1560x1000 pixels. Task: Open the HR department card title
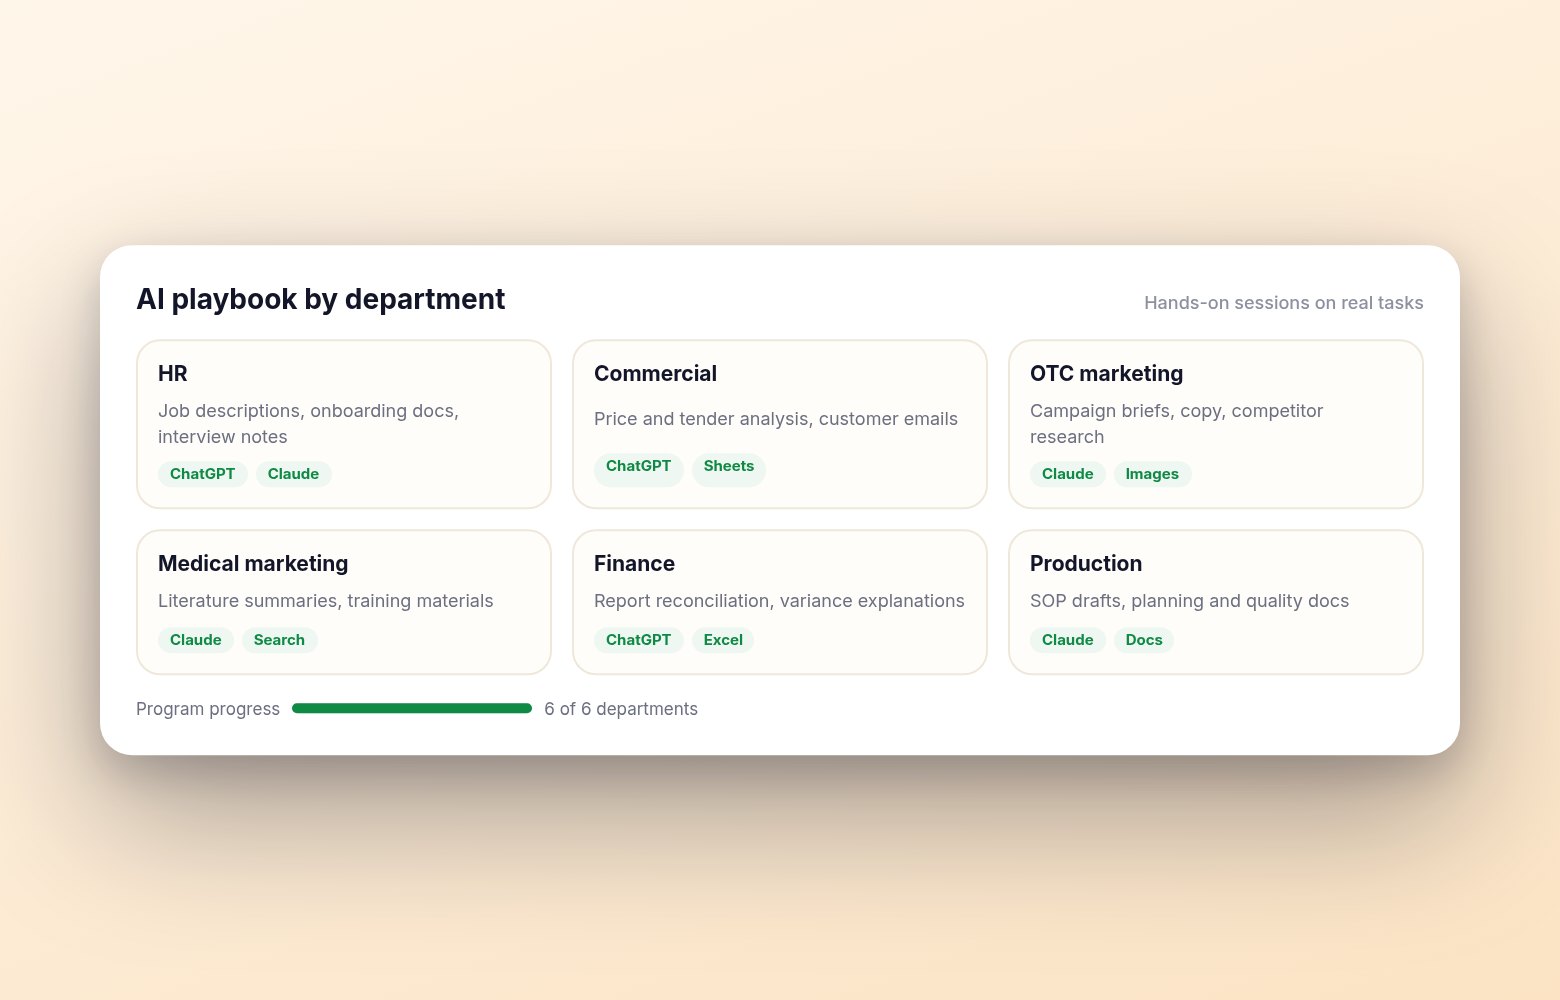172,373
